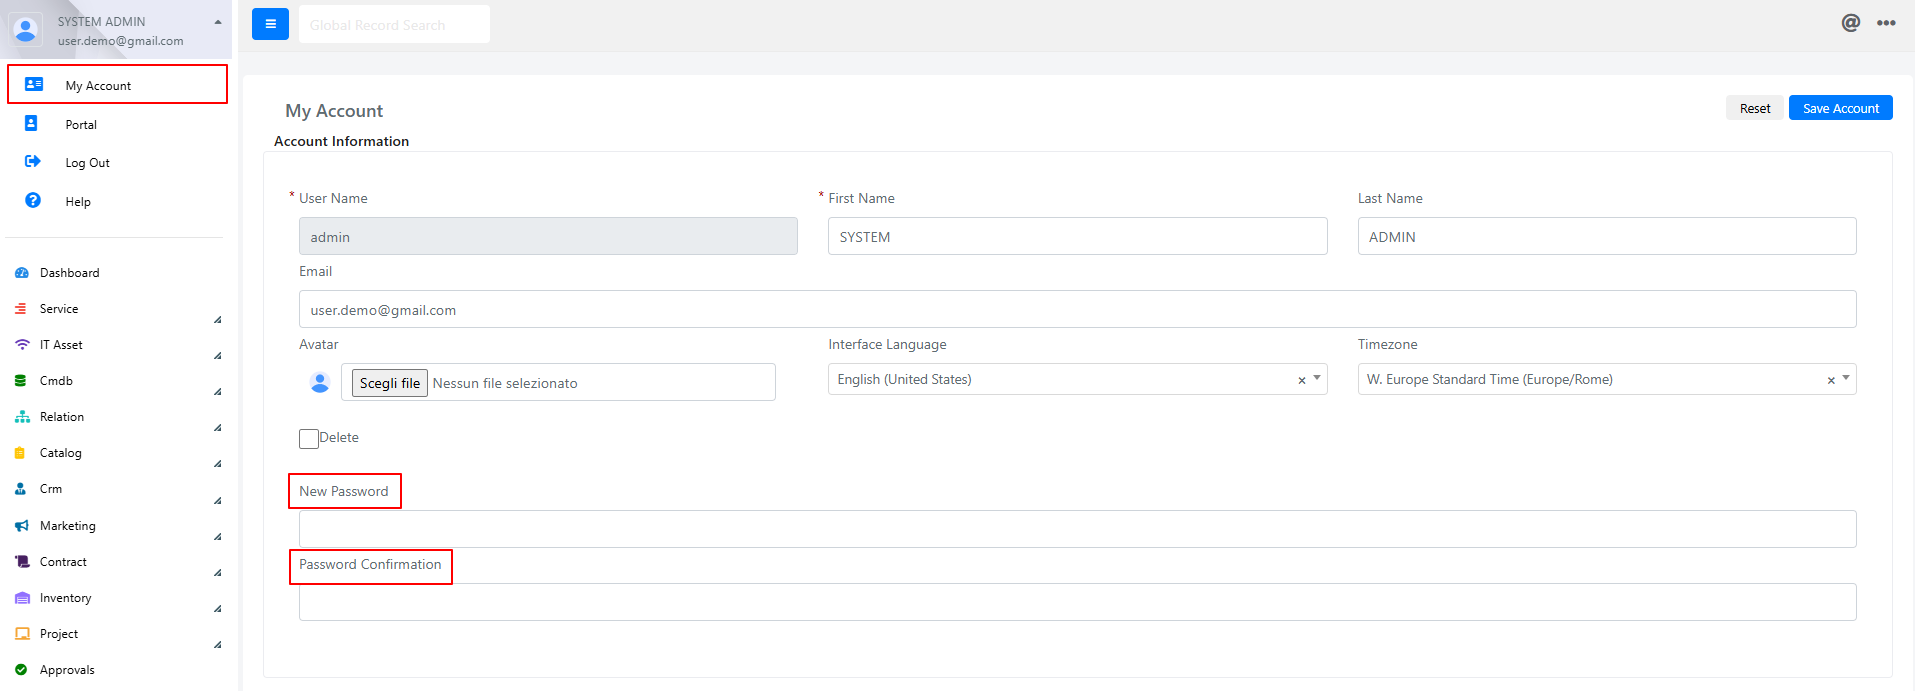
Task: Click the Account Information section heading
Action: 341,141
